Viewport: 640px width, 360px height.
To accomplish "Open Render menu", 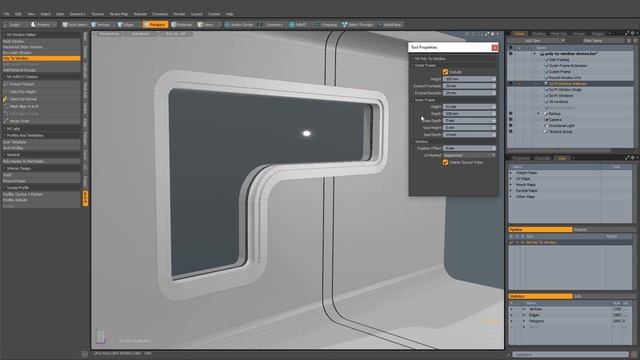I will coord(179,14).
